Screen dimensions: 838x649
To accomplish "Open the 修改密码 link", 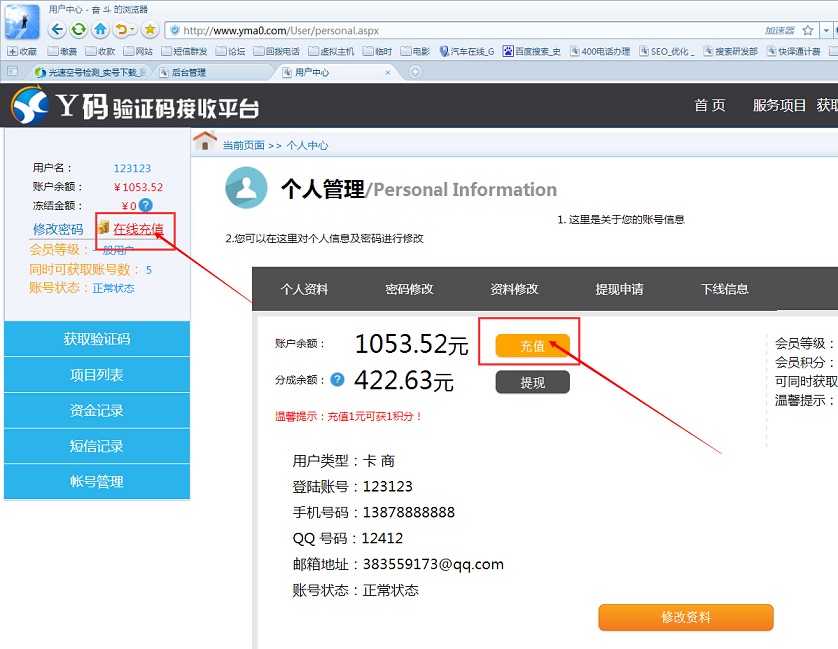I will (57, 228).
